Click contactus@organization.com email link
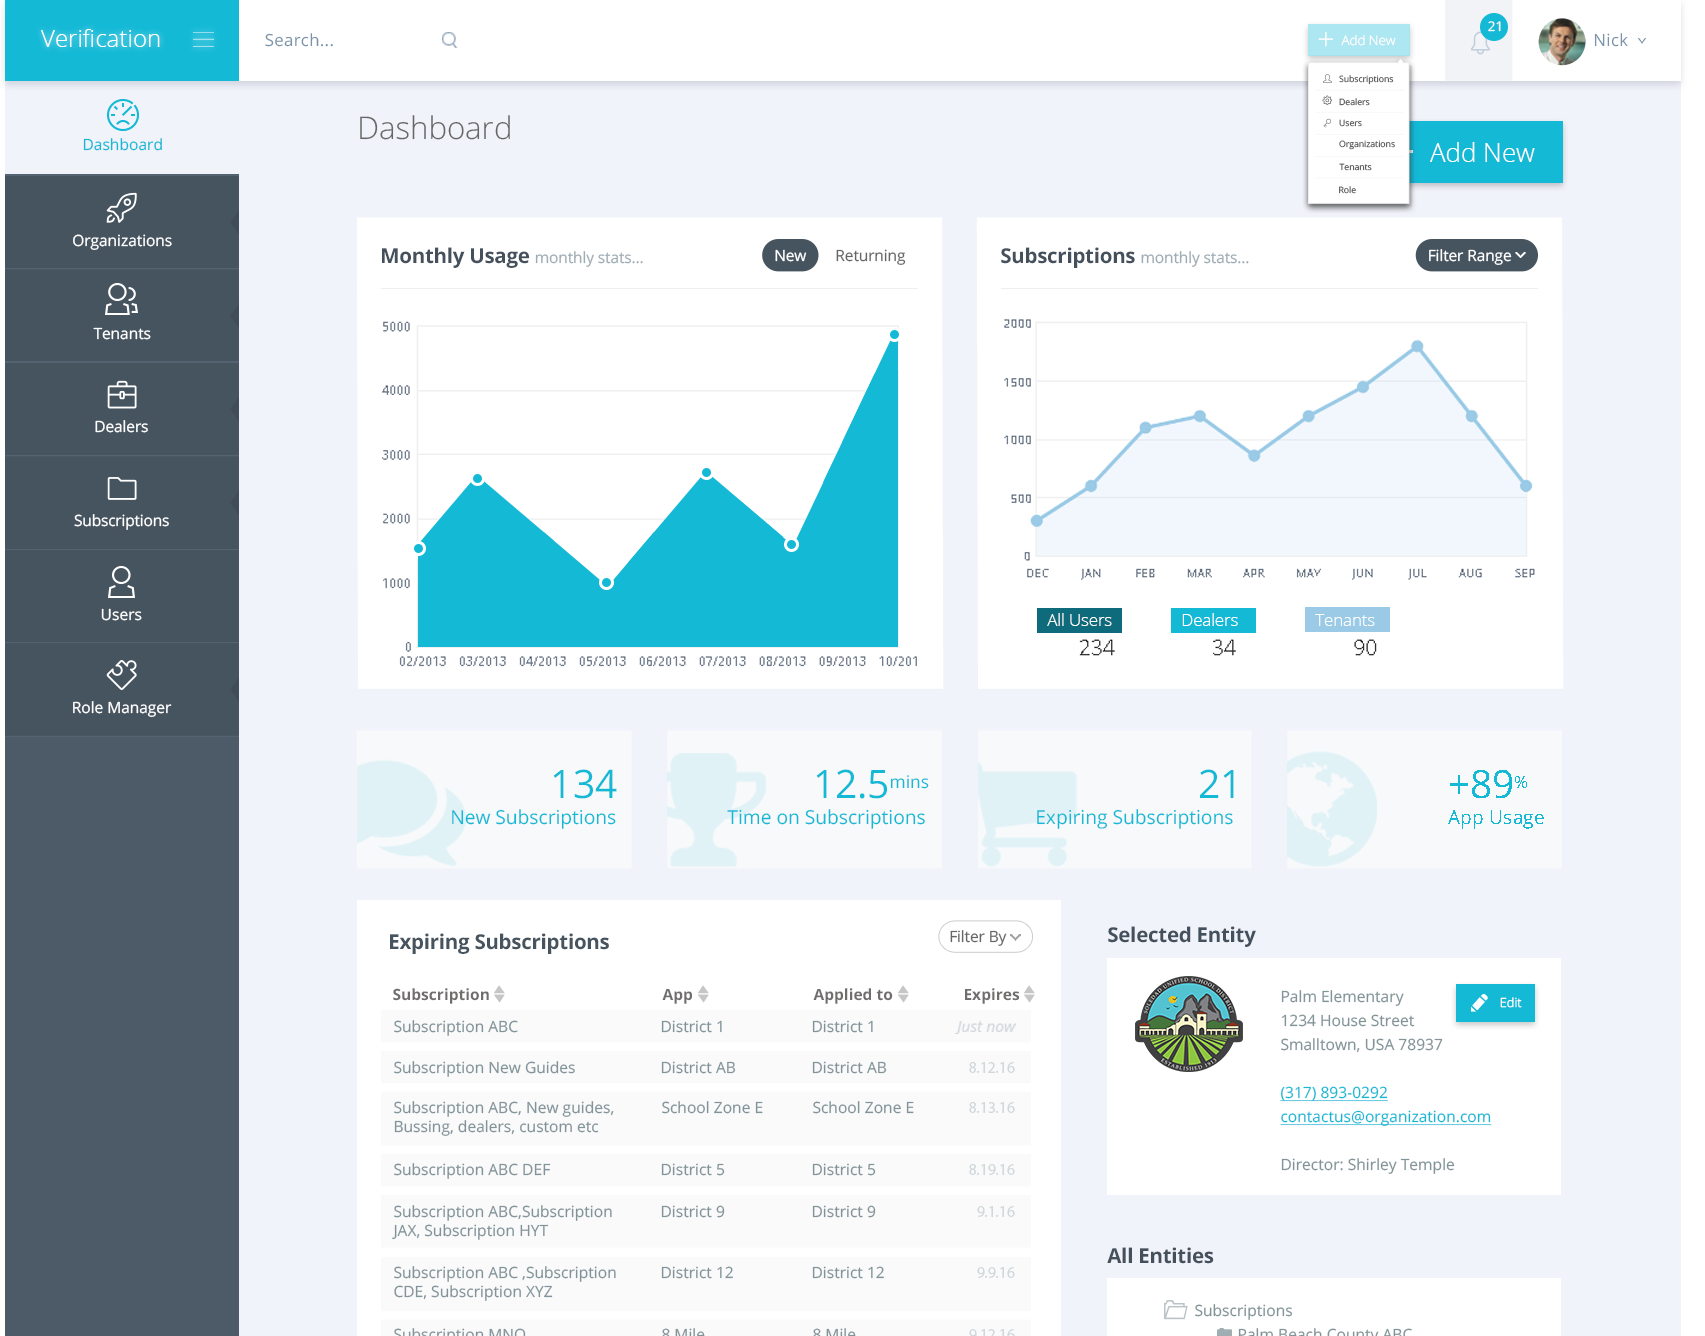Screen dimensions: 1705x1336 coord(1385,1116)
